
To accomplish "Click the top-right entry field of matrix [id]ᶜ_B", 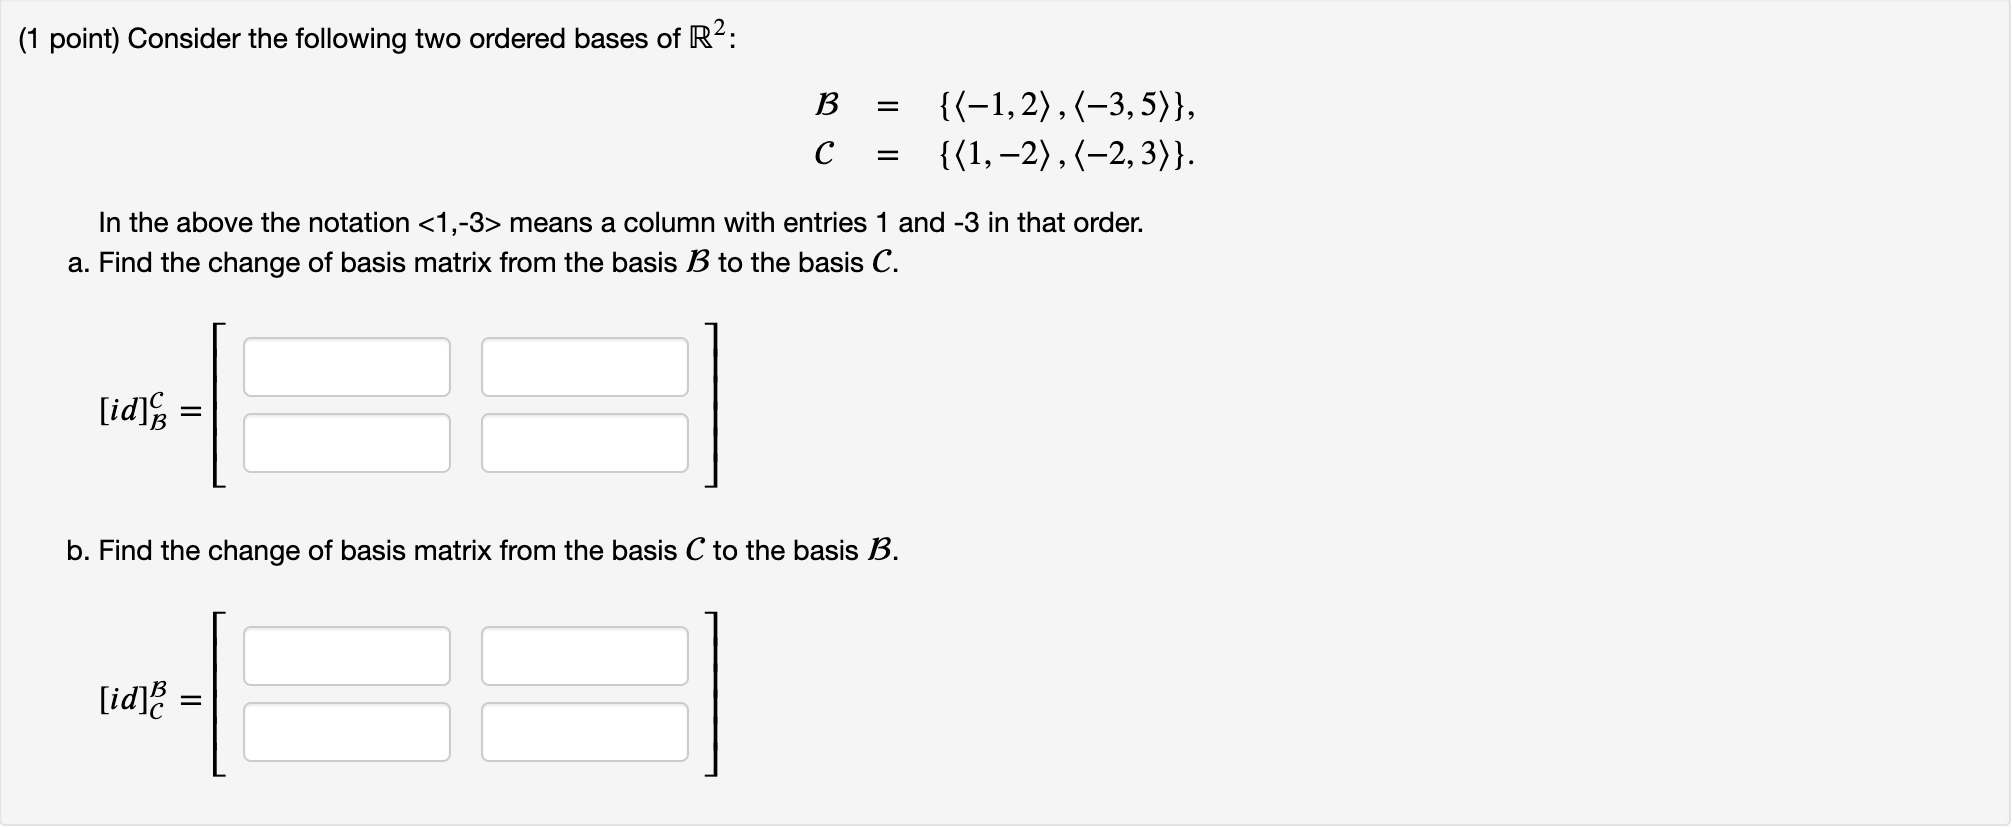I will (x=585, y=367).
